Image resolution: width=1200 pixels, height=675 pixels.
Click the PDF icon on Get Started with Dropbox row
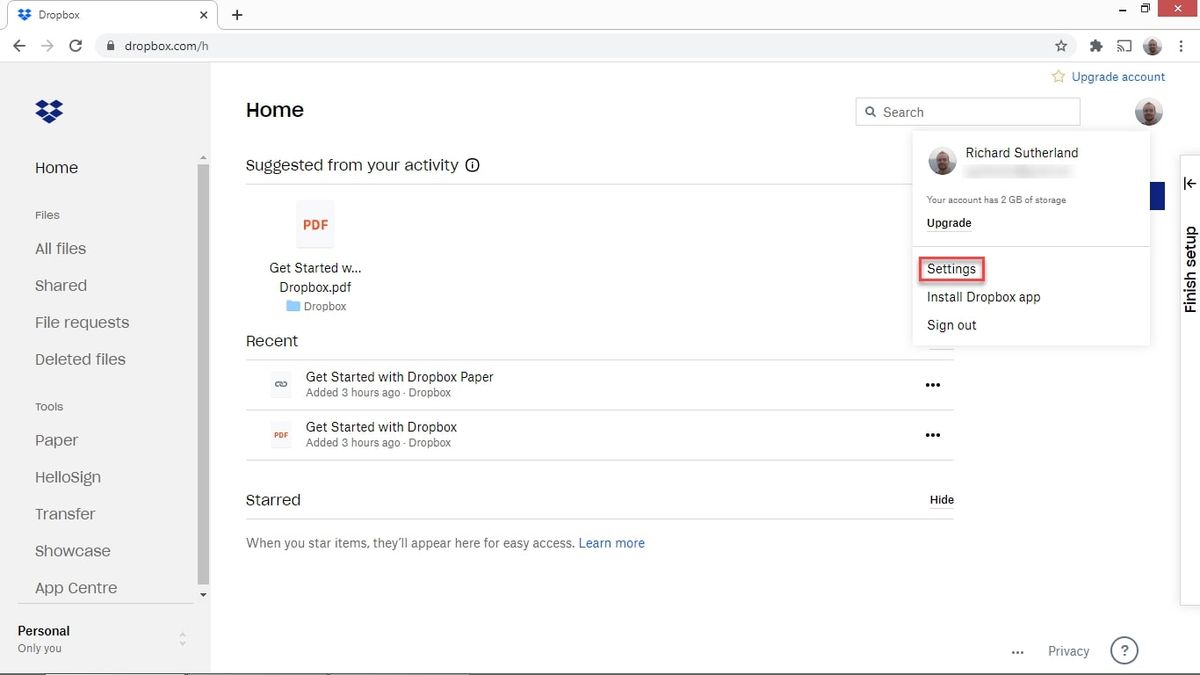coord(280,434)
